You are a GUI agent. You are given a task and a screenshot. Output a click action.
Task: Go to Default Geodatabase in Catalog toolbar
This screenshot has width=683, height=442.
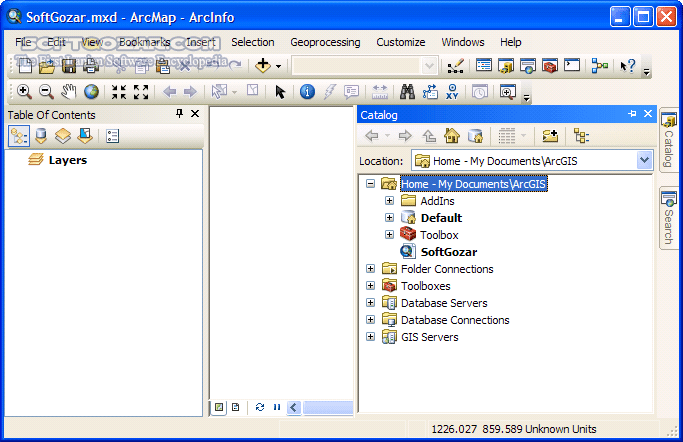(475, 136)
